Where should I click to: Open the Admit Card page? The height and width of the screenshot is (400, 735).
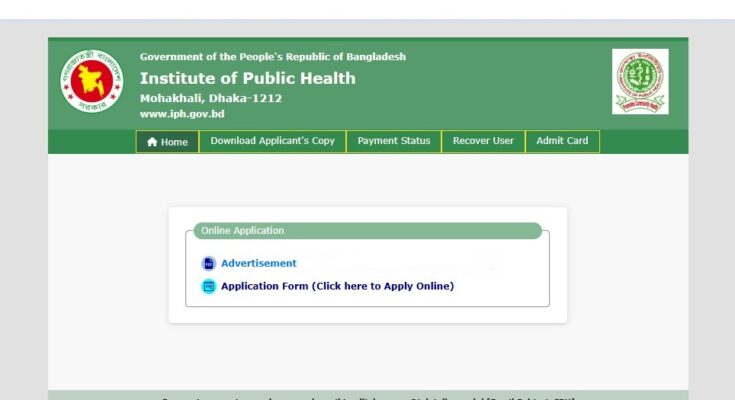coord(562,141)
